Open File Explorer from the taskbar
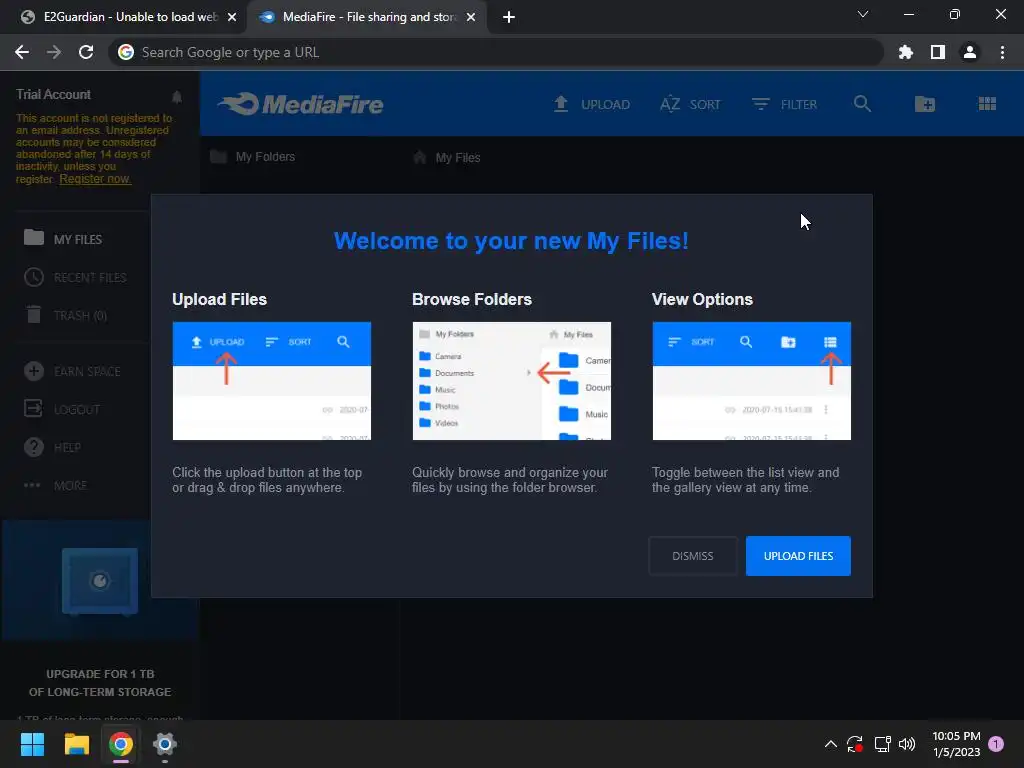This screenshot has width=1024, height=768. pyautogui.click(x=76, y=744)
